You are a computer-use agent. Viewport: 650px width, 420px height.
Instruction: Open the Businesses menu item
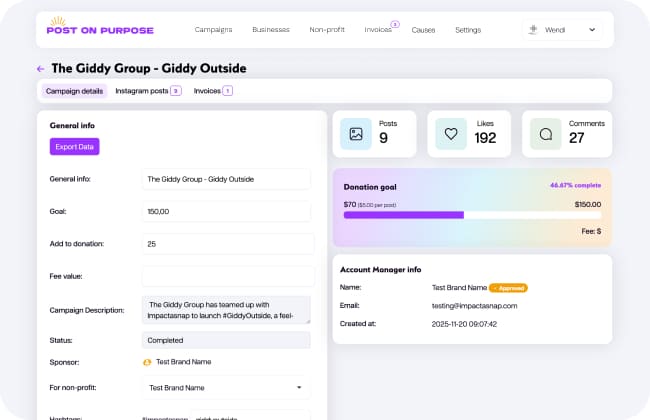click(x=271, y=30)
